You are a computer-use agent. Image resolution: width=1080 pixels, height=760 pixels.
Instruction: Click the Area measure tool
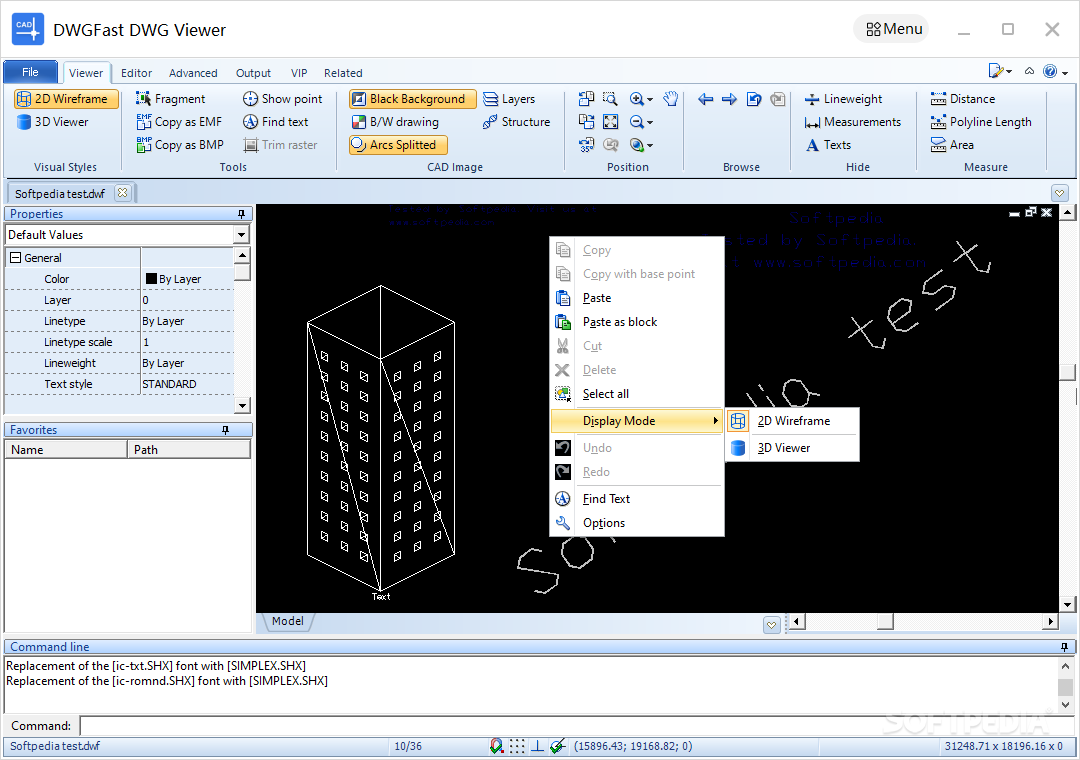point(952,145)
